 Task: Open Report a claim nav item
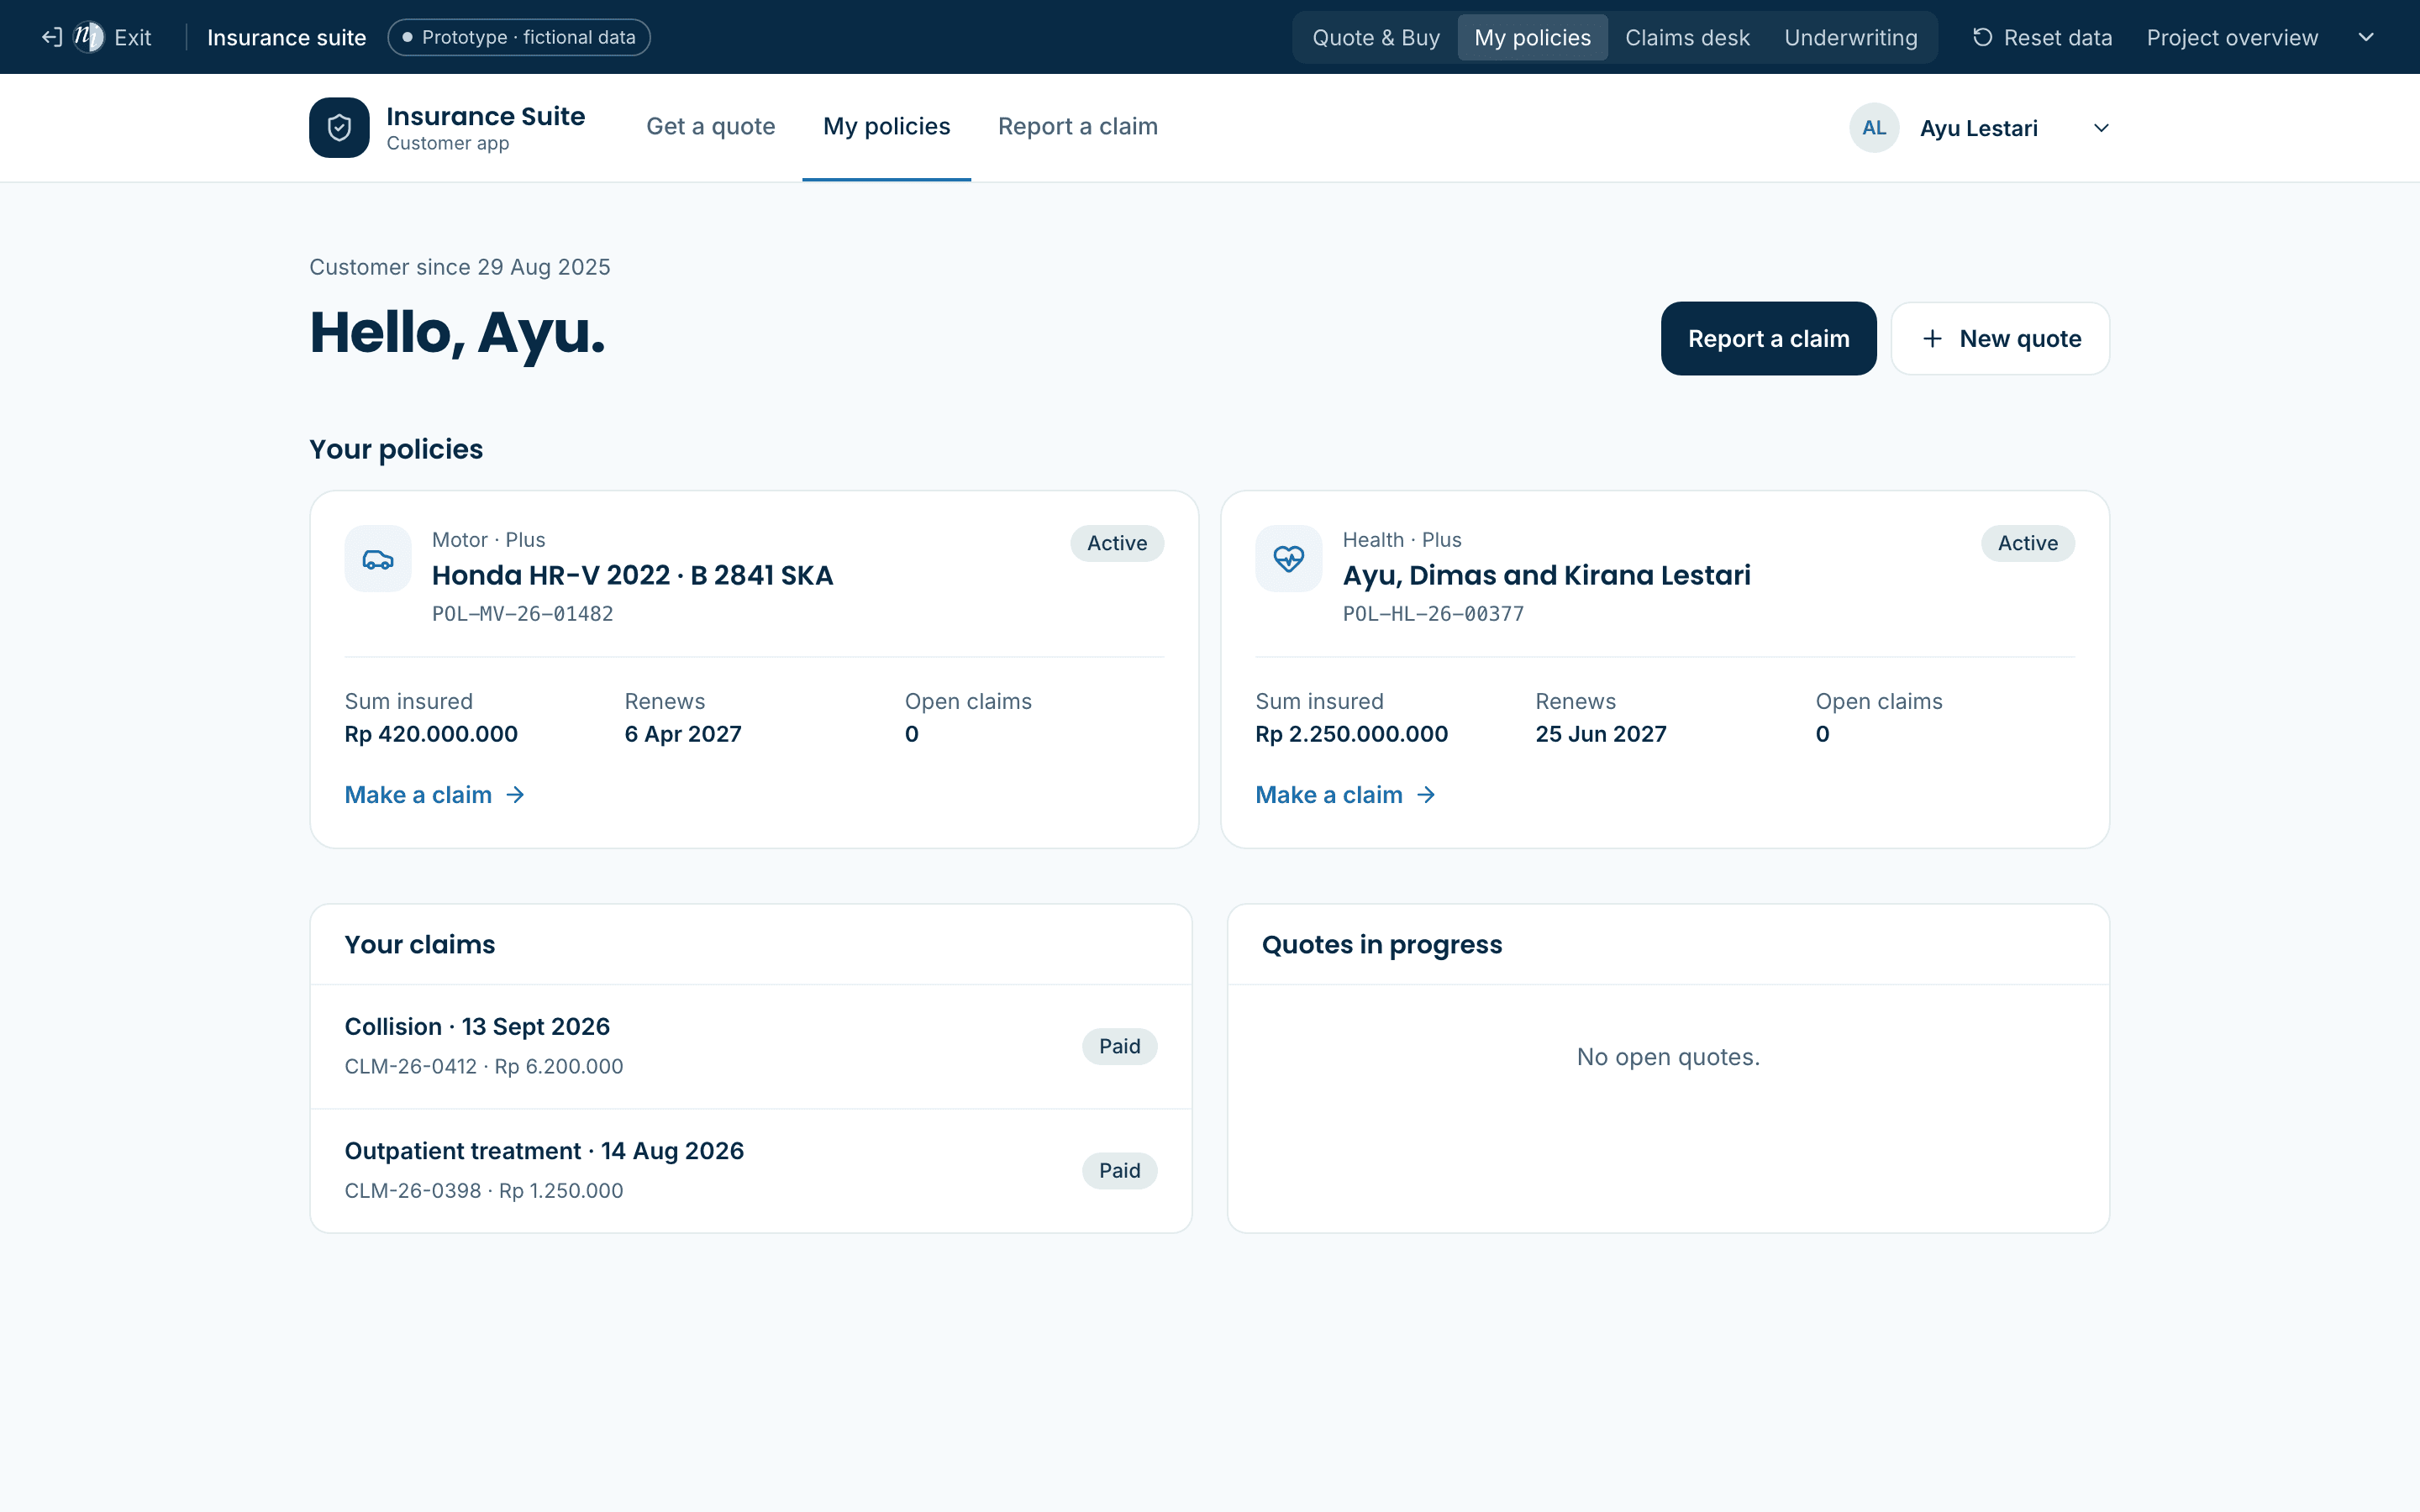pos(1078,127)
